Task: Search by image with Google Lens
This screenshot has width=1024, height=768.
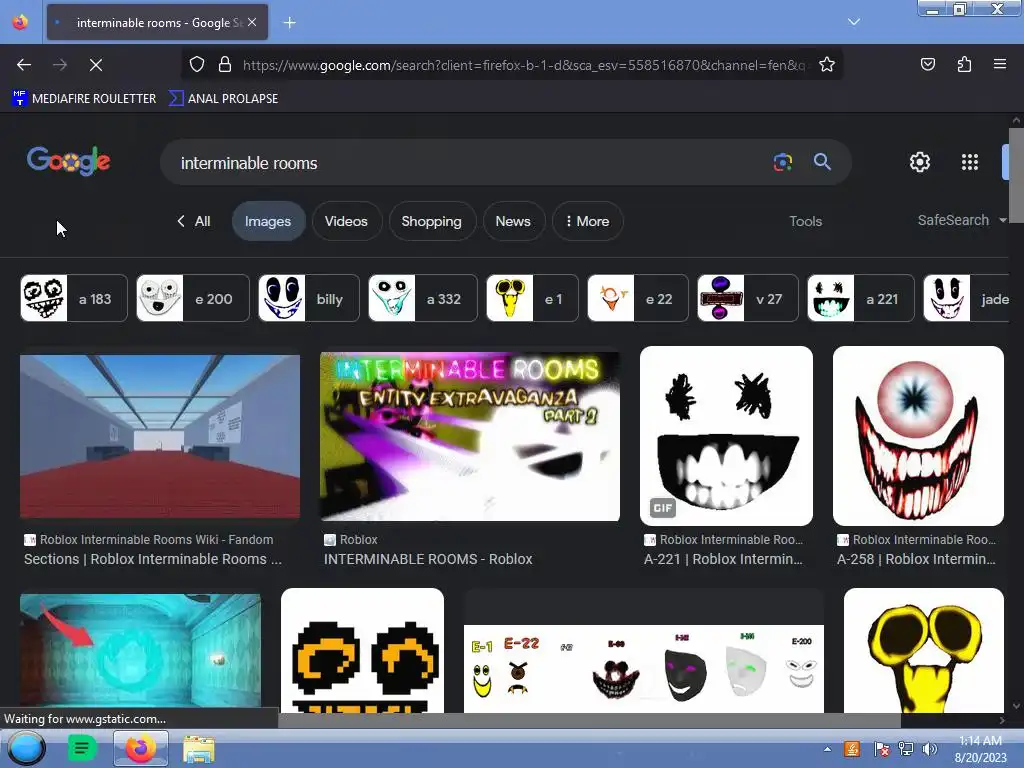Action: pos(782,162)
